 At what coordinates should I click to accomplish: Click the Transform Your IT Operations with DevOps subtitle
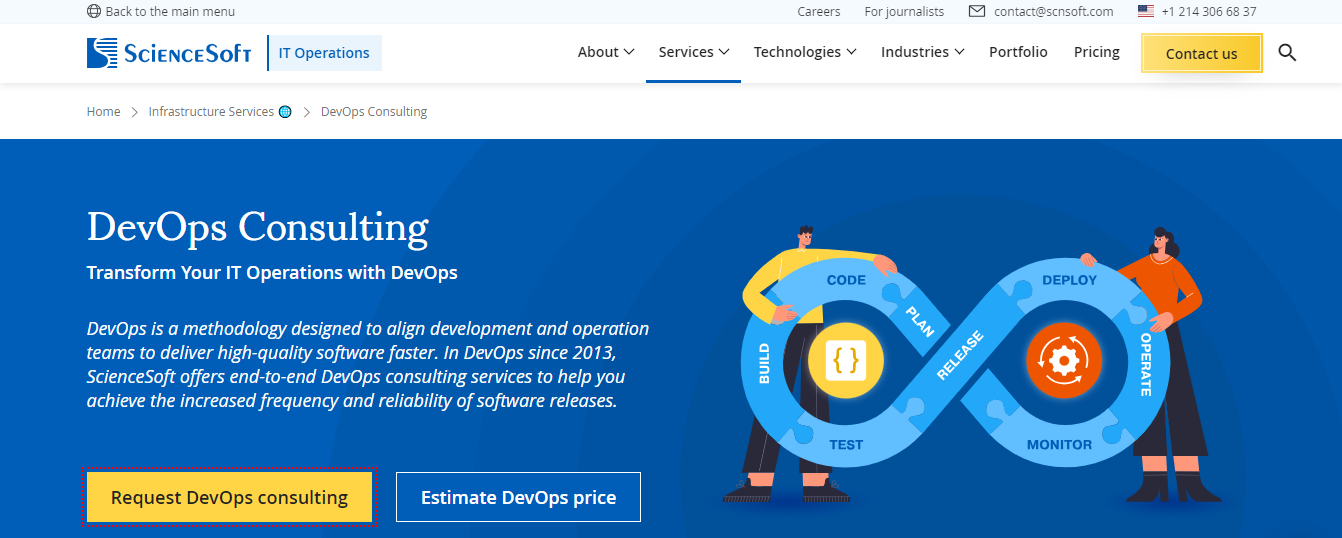tap(272, 272)
